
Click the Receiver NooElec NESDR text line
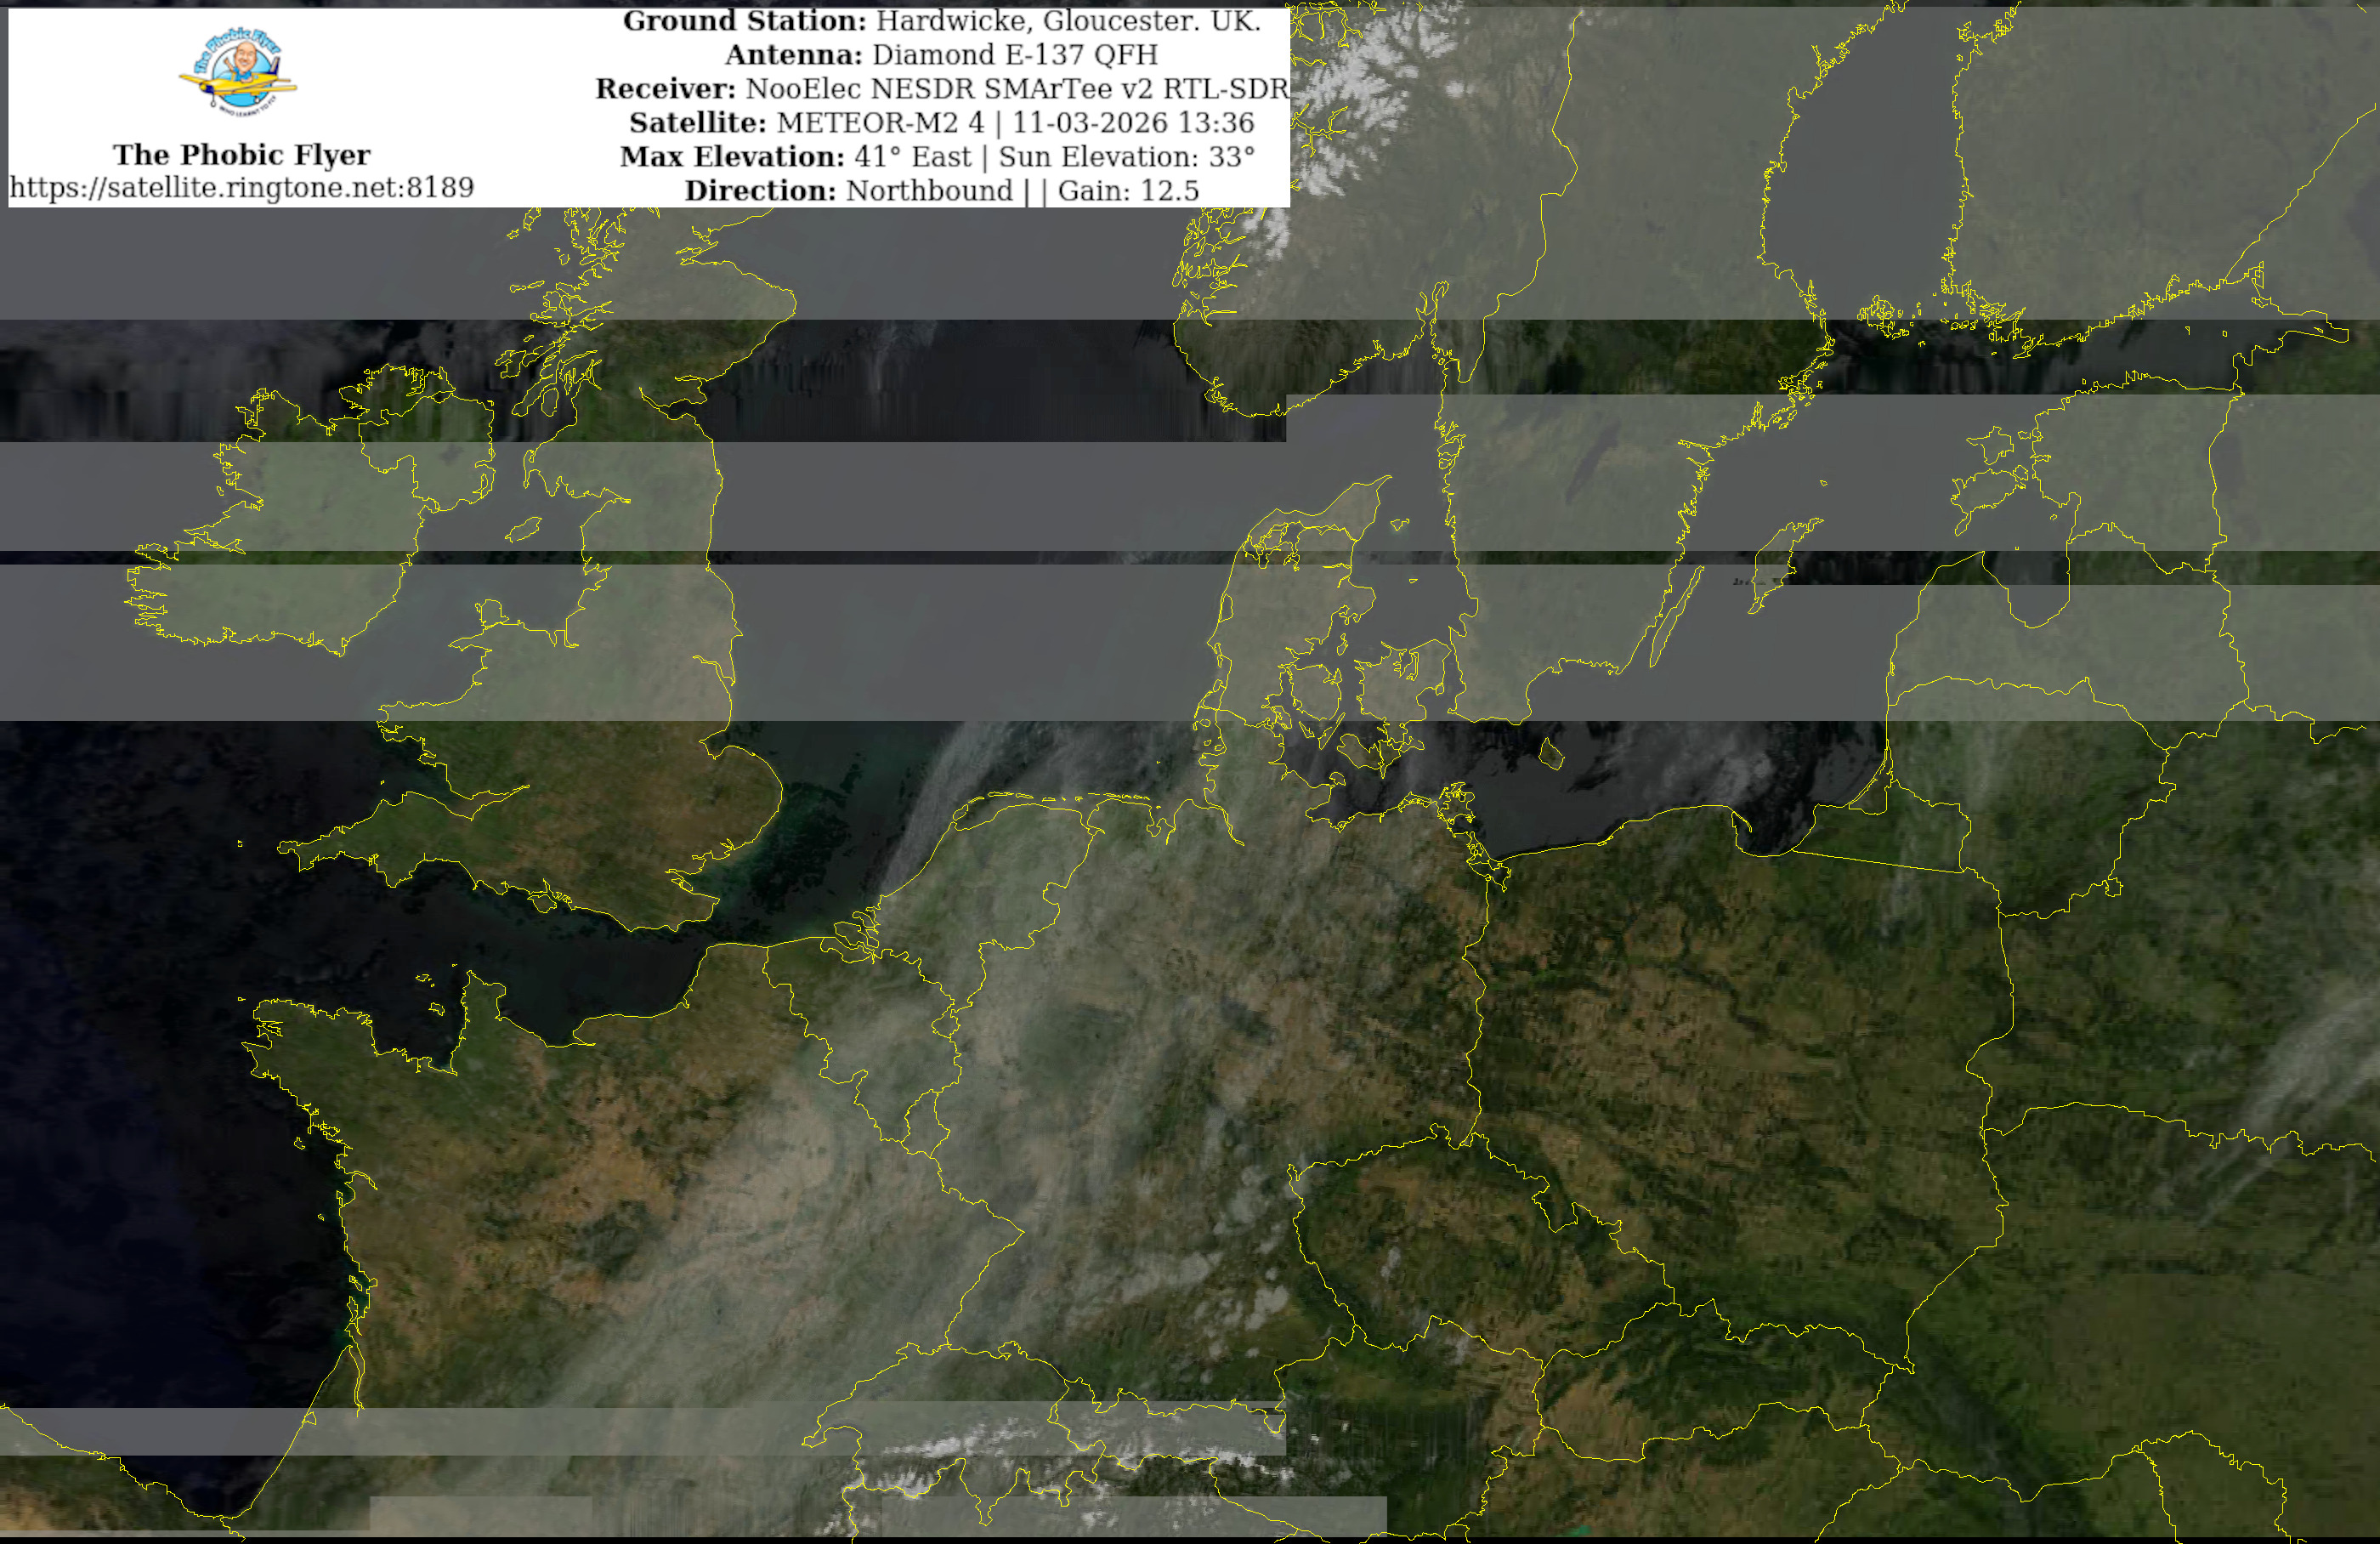click(941, 89)
